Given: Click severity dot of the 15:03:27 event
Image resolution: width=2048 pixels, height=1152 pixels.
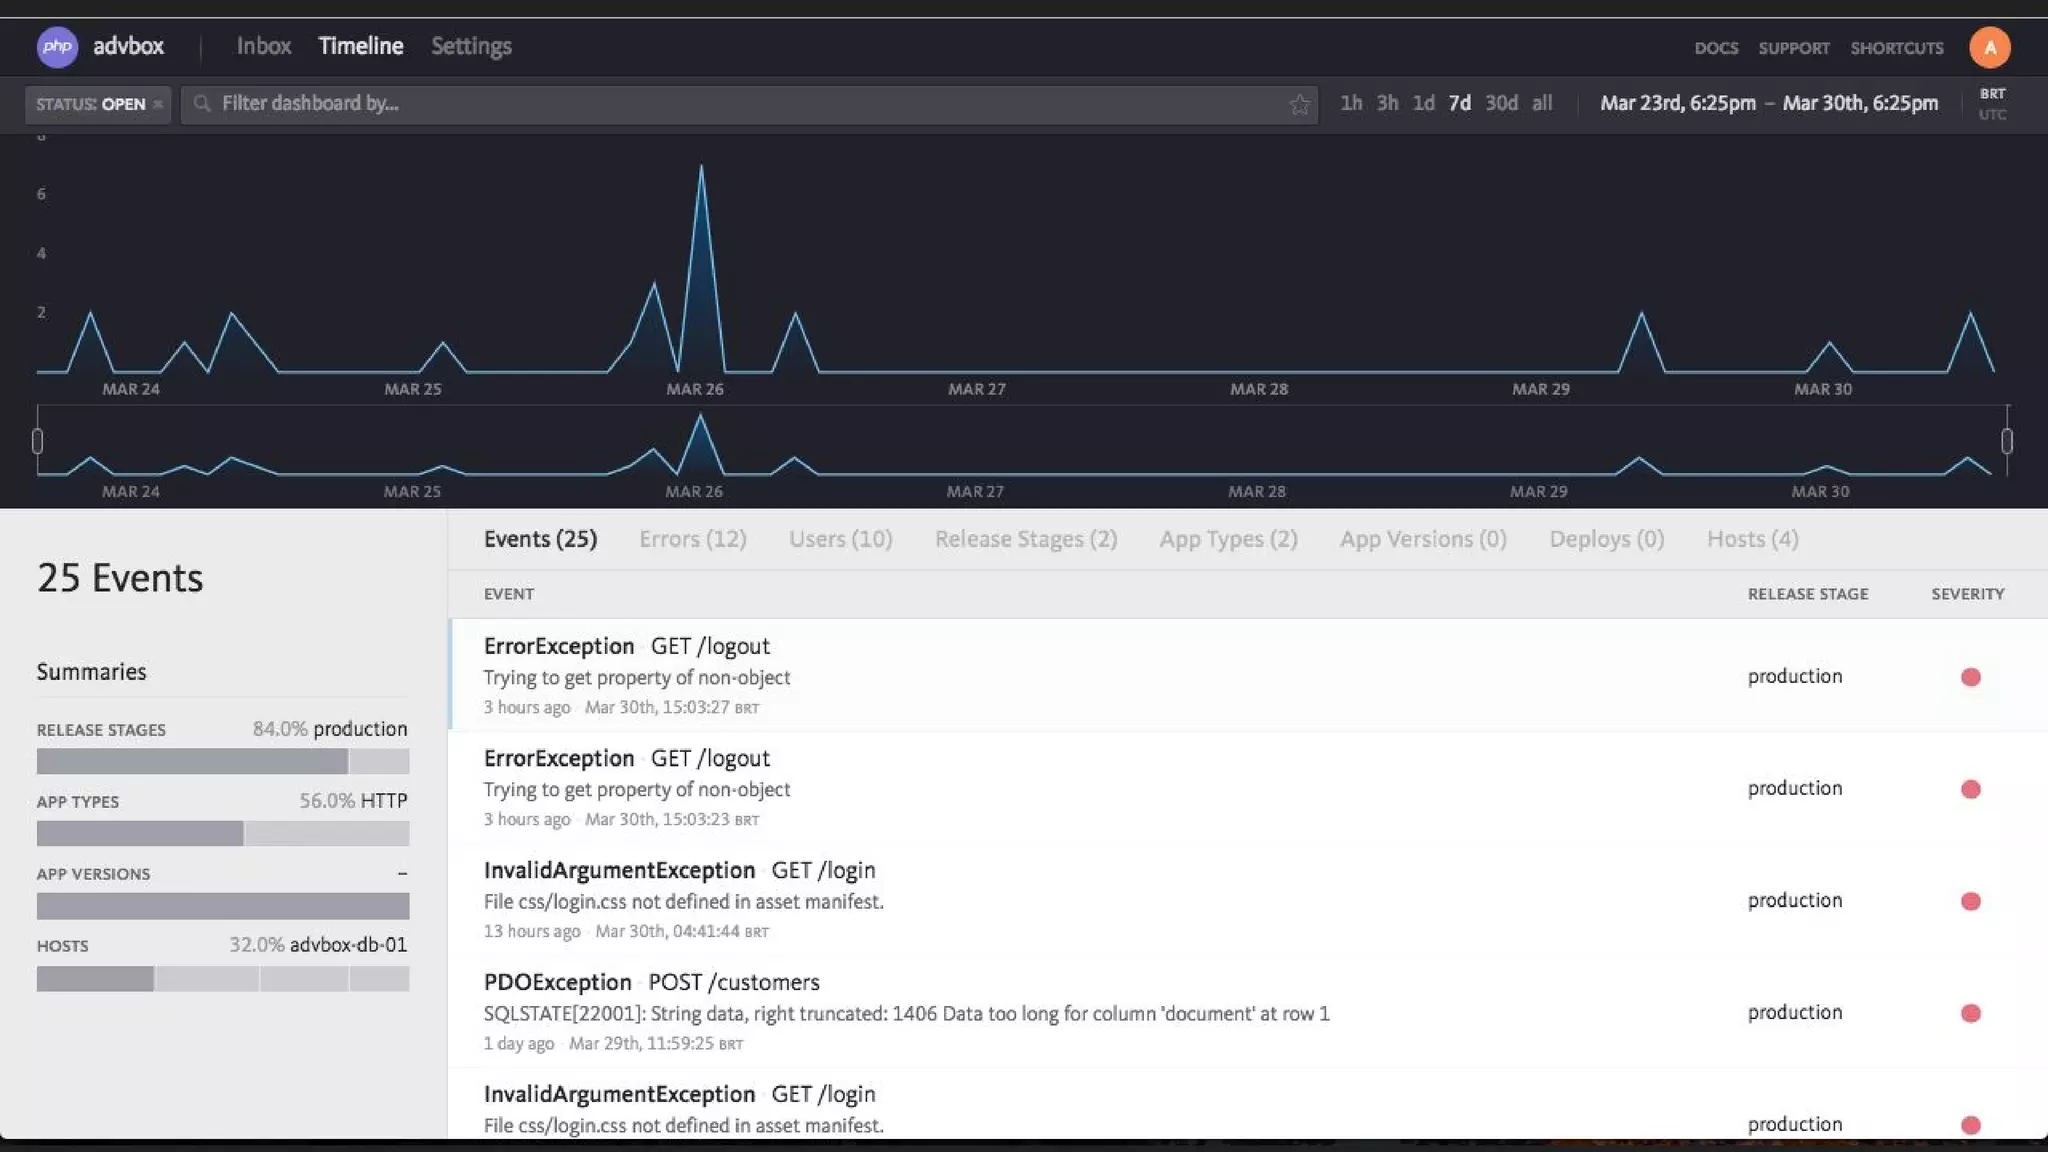Looking at the screenshot, I should (x=1970, y=677).
